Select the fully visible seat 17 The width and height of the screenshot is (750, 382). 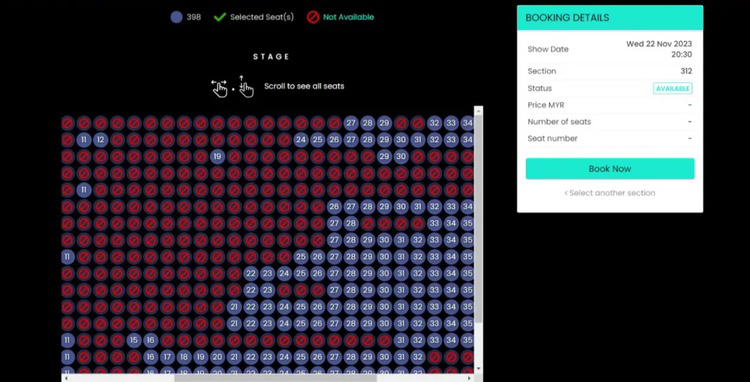click(167, 357)
